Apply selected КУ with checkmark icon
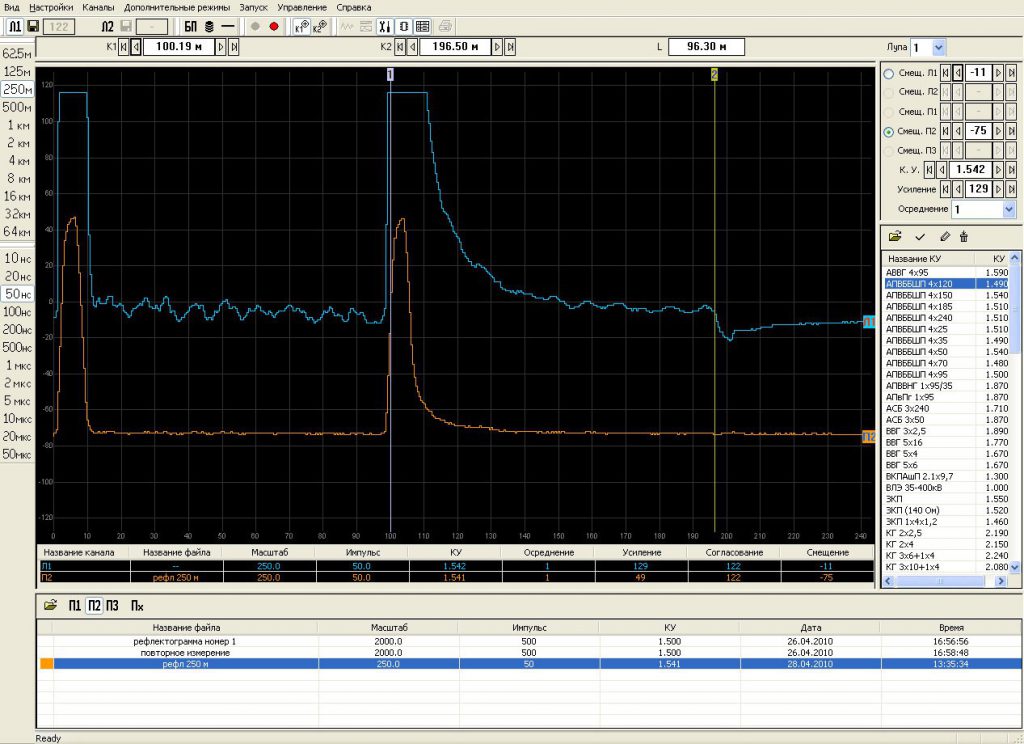The height and width of the screenshot is (744, 1024). (x=920, y=237)
